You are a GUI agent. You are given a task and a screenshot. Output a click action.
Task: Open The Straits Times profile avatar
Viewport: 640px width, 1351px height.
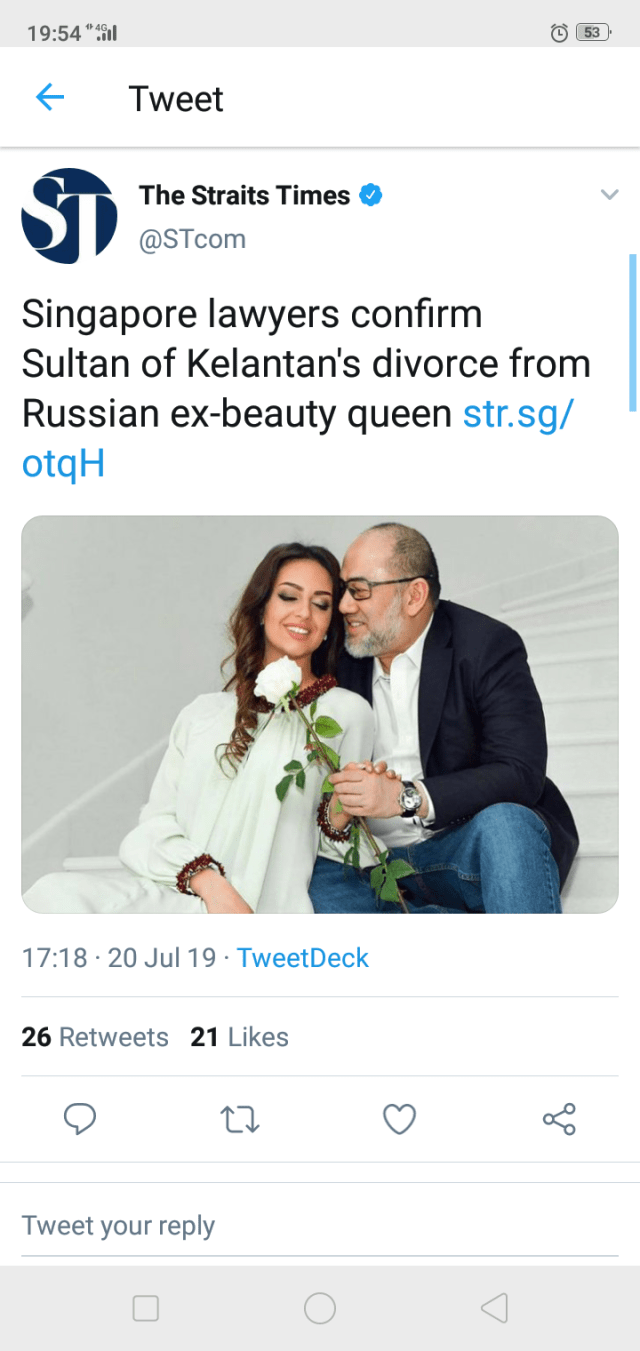click(69, 216)
